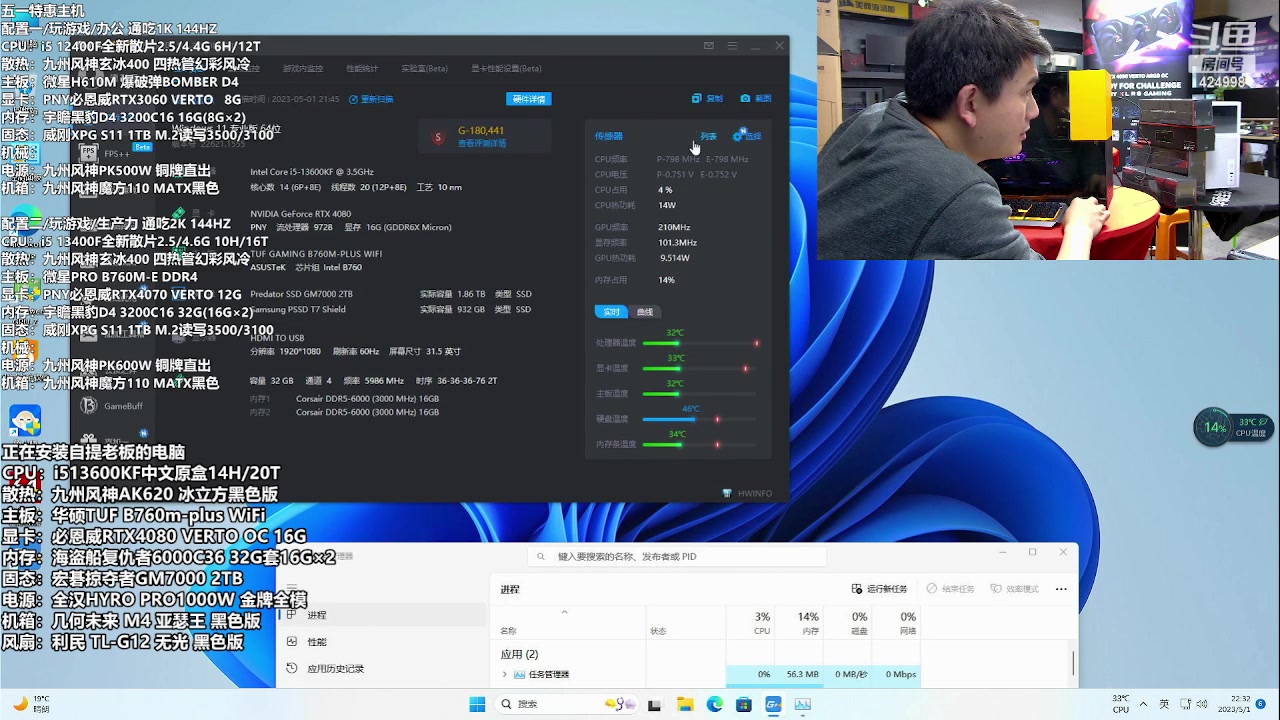Click the 状态 column header
The height and width of the screenshot is (720, 1280).
658,631
